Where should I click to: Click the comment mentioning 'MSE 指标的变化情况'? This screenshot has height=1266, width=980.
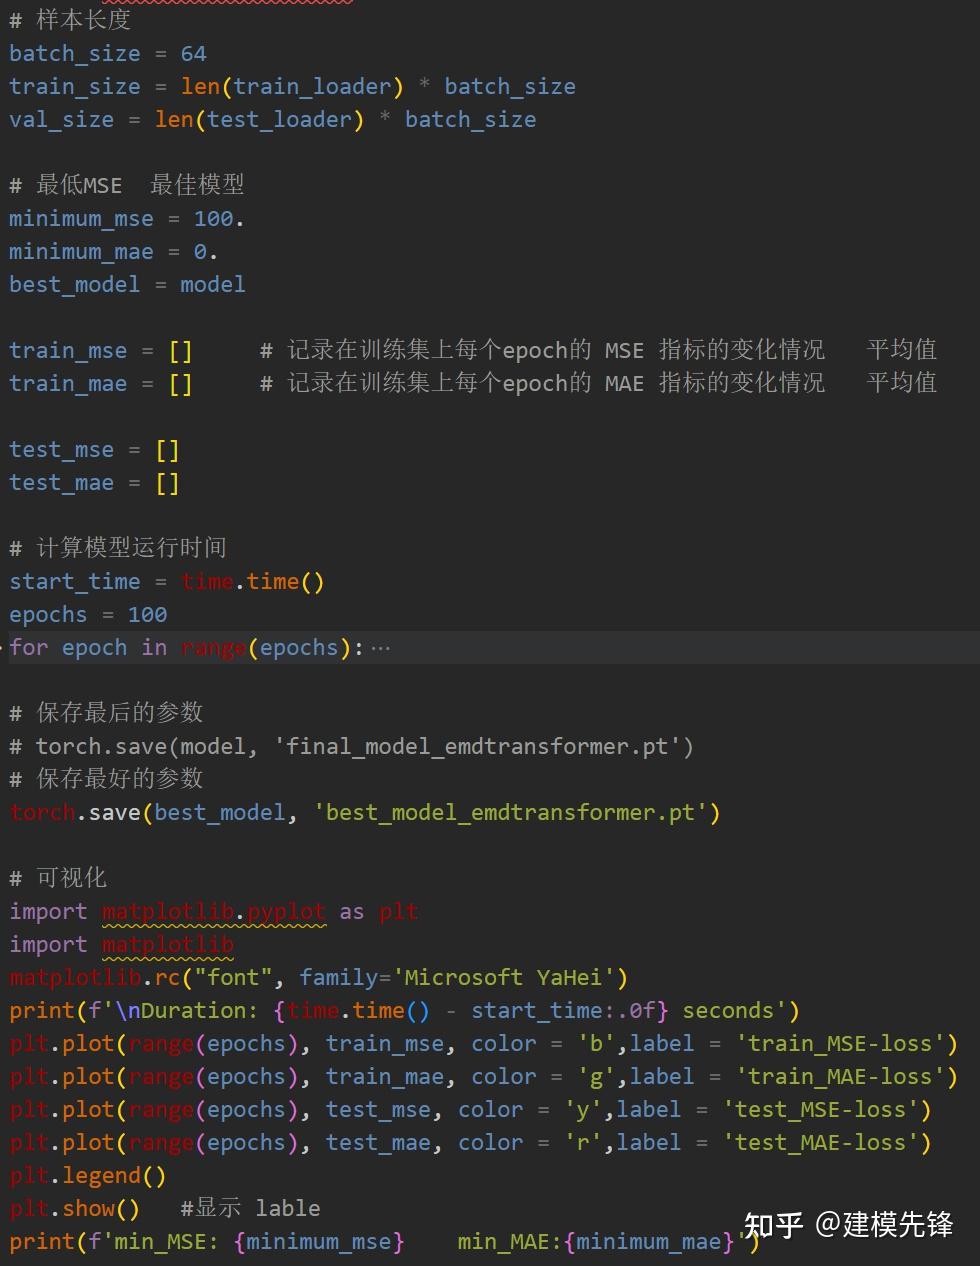pyautogui.click(x=598, y=350)
